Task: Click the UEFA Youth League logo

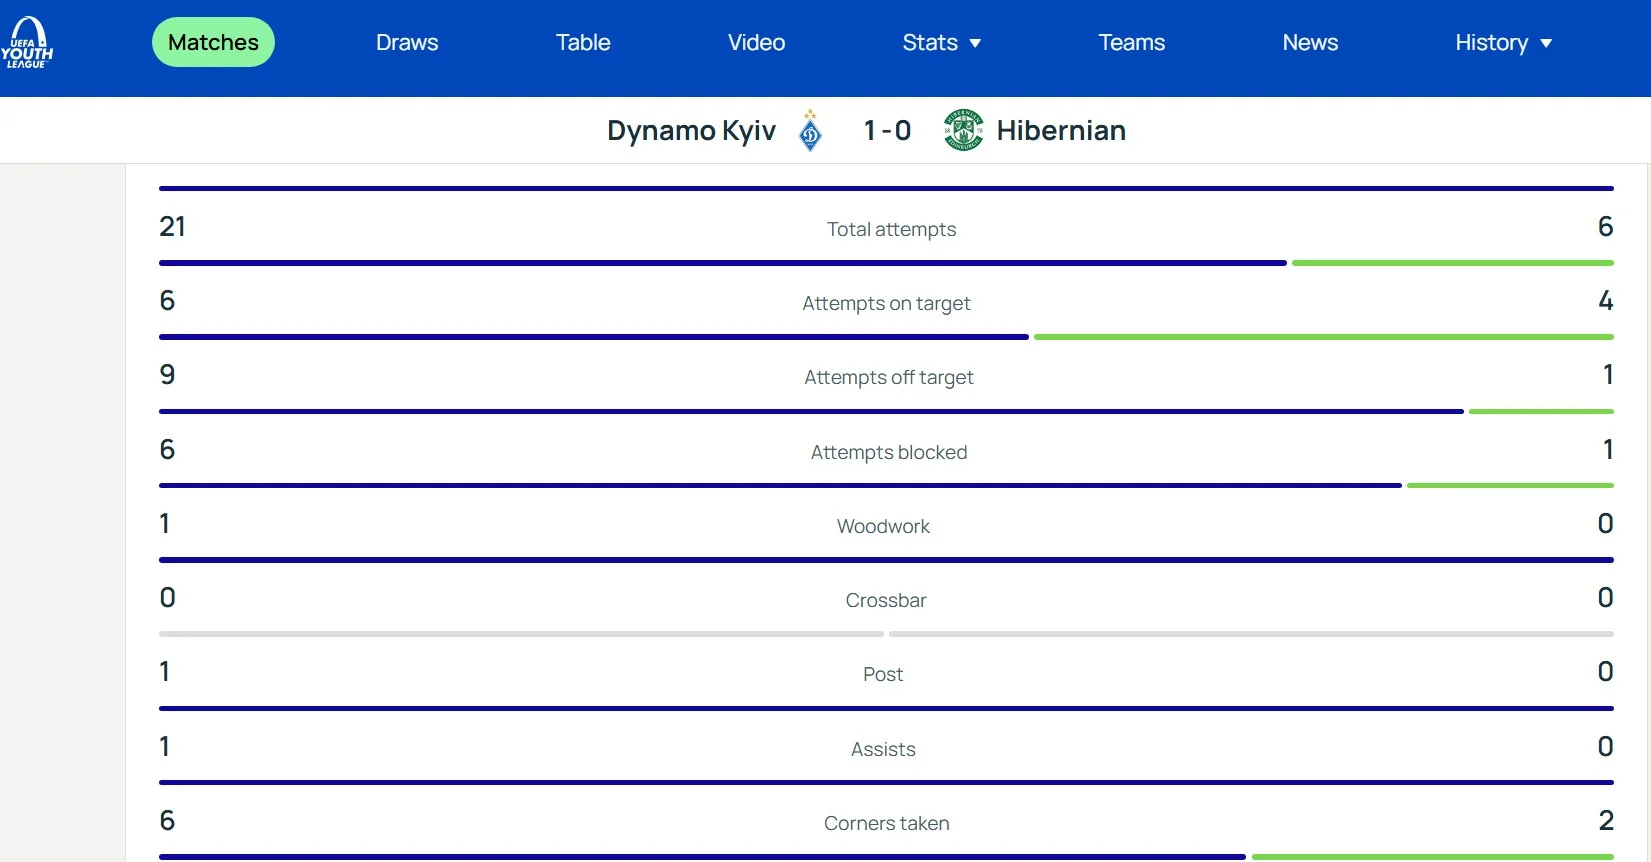Action: 27,43
